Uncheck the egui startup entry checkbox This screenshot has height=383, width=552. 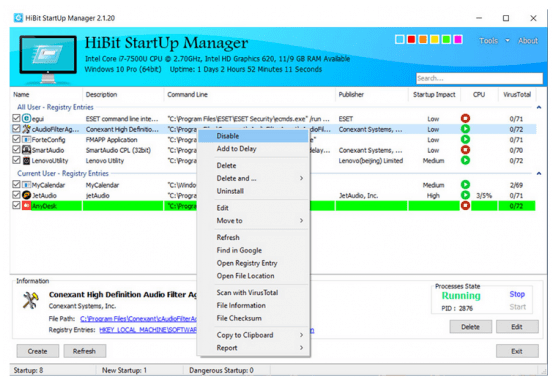coord(16,118)
